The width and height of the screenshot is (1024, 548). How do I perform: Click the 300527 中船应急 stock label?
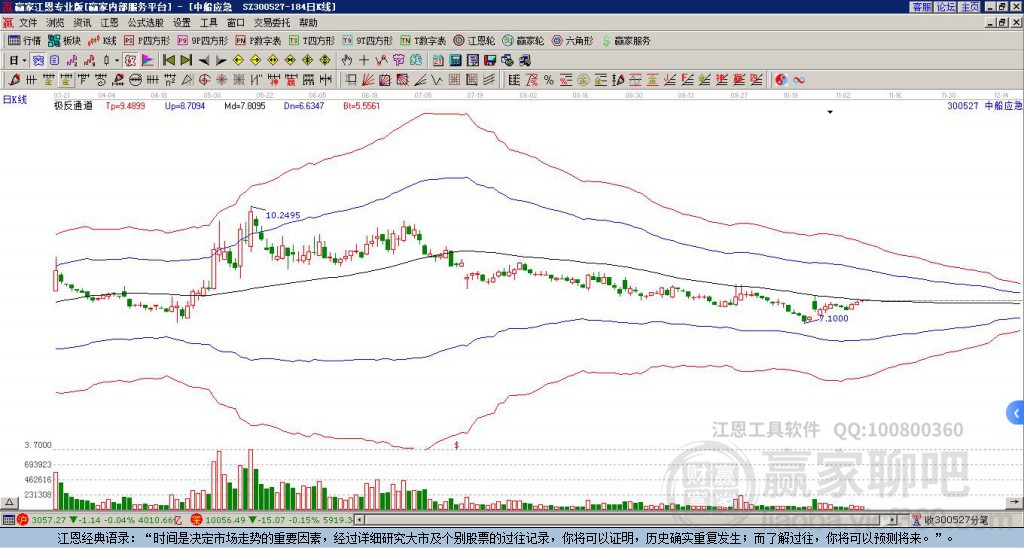tap(985, 105)
